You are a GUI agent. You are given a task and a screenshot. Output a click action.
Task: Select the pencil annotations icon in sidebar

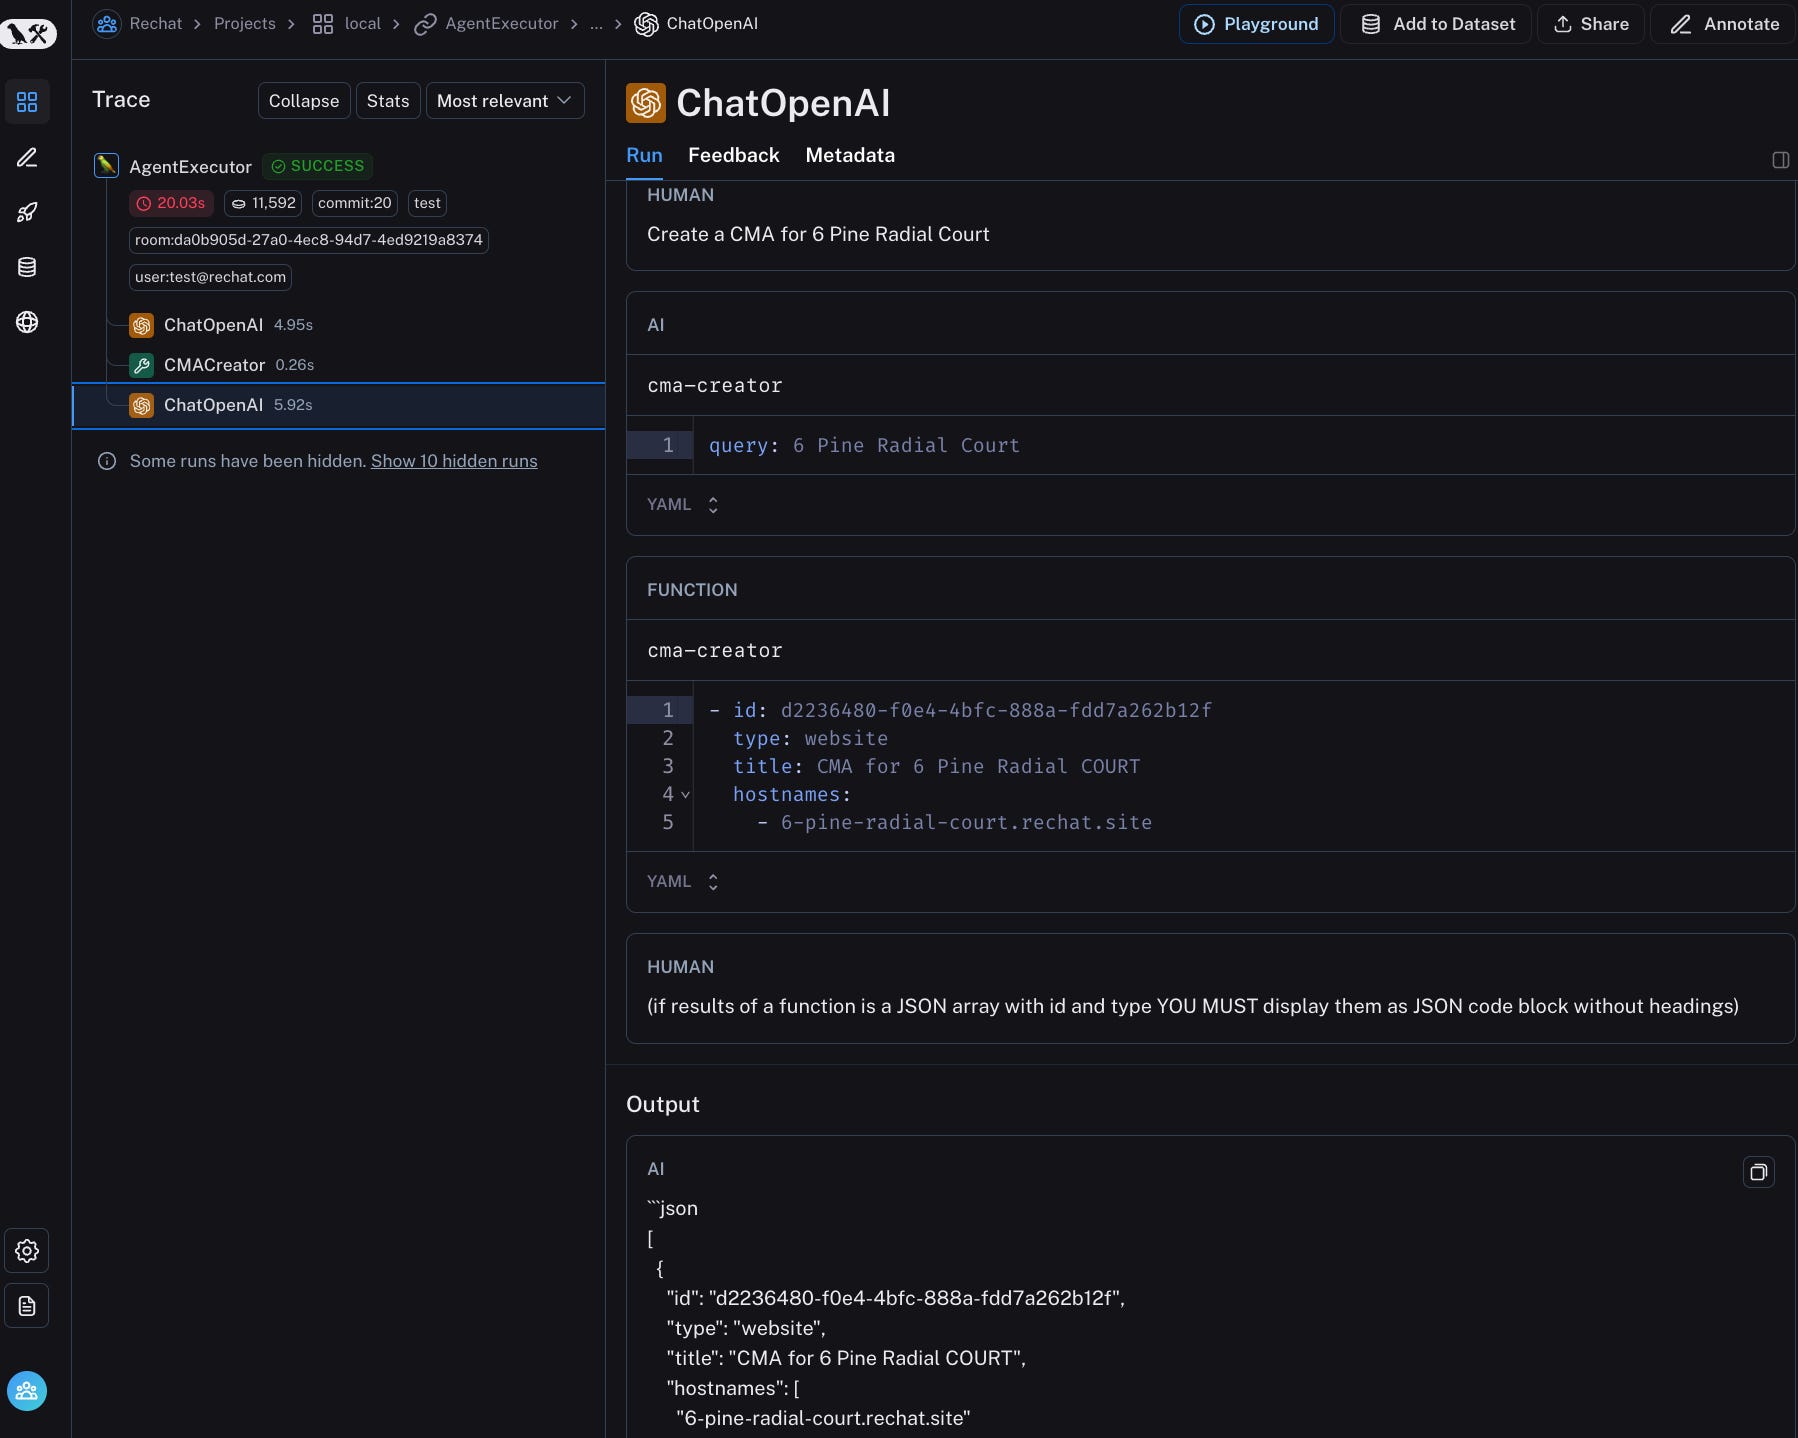tap(27, 158)
